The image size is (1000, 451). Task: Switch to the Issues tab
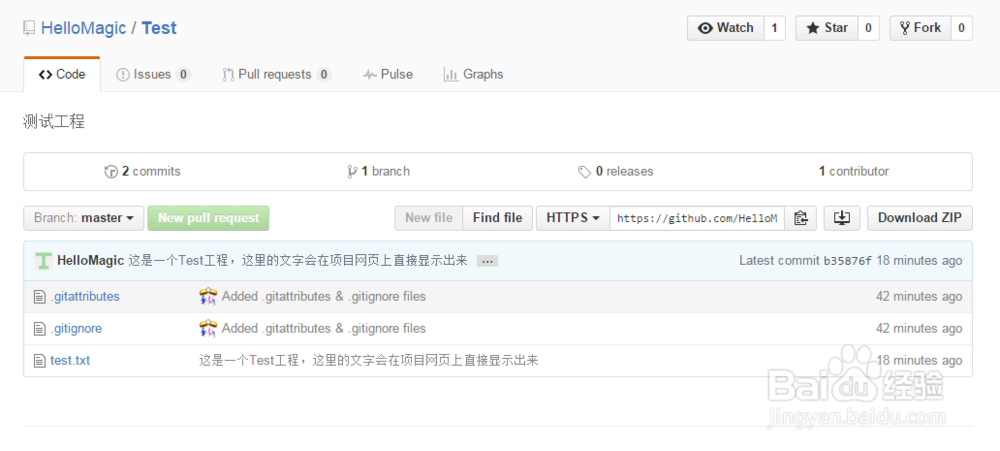click(152, 75)
